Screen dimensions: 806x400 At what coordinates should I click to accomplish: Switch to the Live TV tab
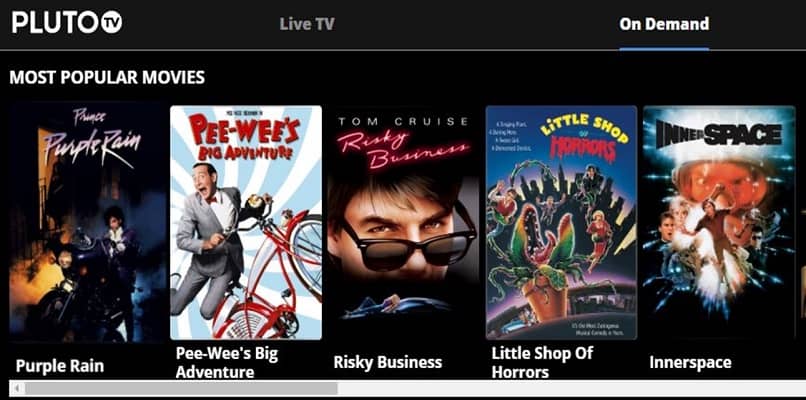[307, 24]
